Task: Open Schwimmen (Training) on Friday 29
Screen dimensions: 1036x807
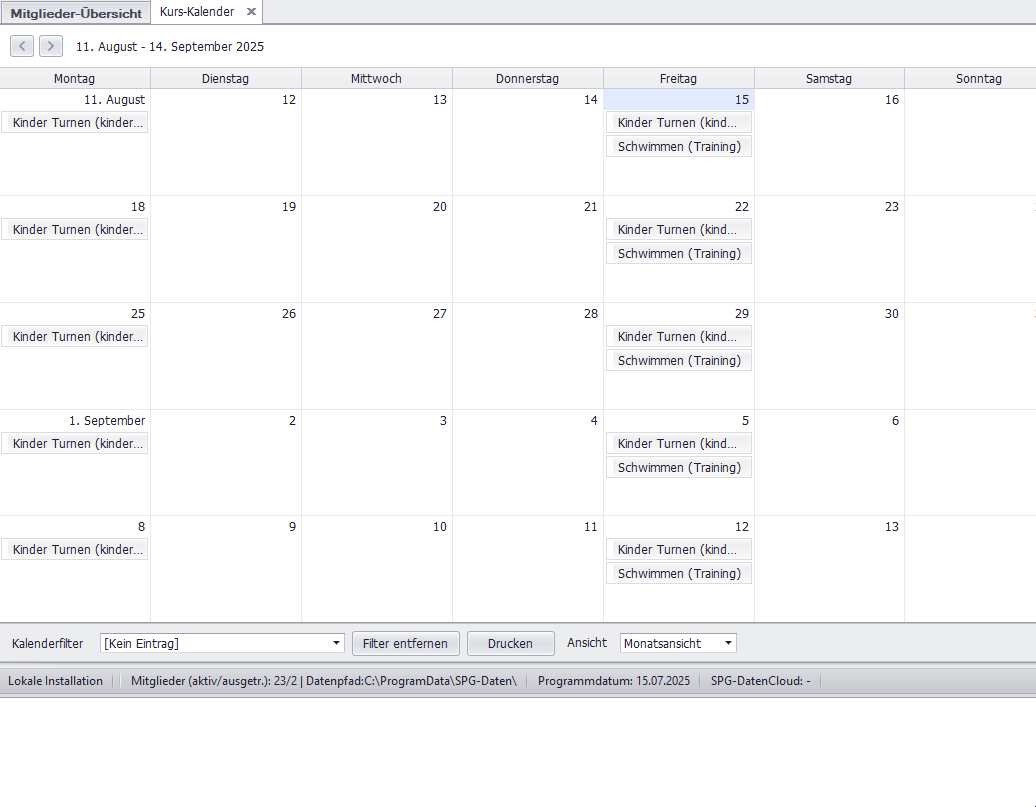Action: pyautogui.click(x=679, y=361)
